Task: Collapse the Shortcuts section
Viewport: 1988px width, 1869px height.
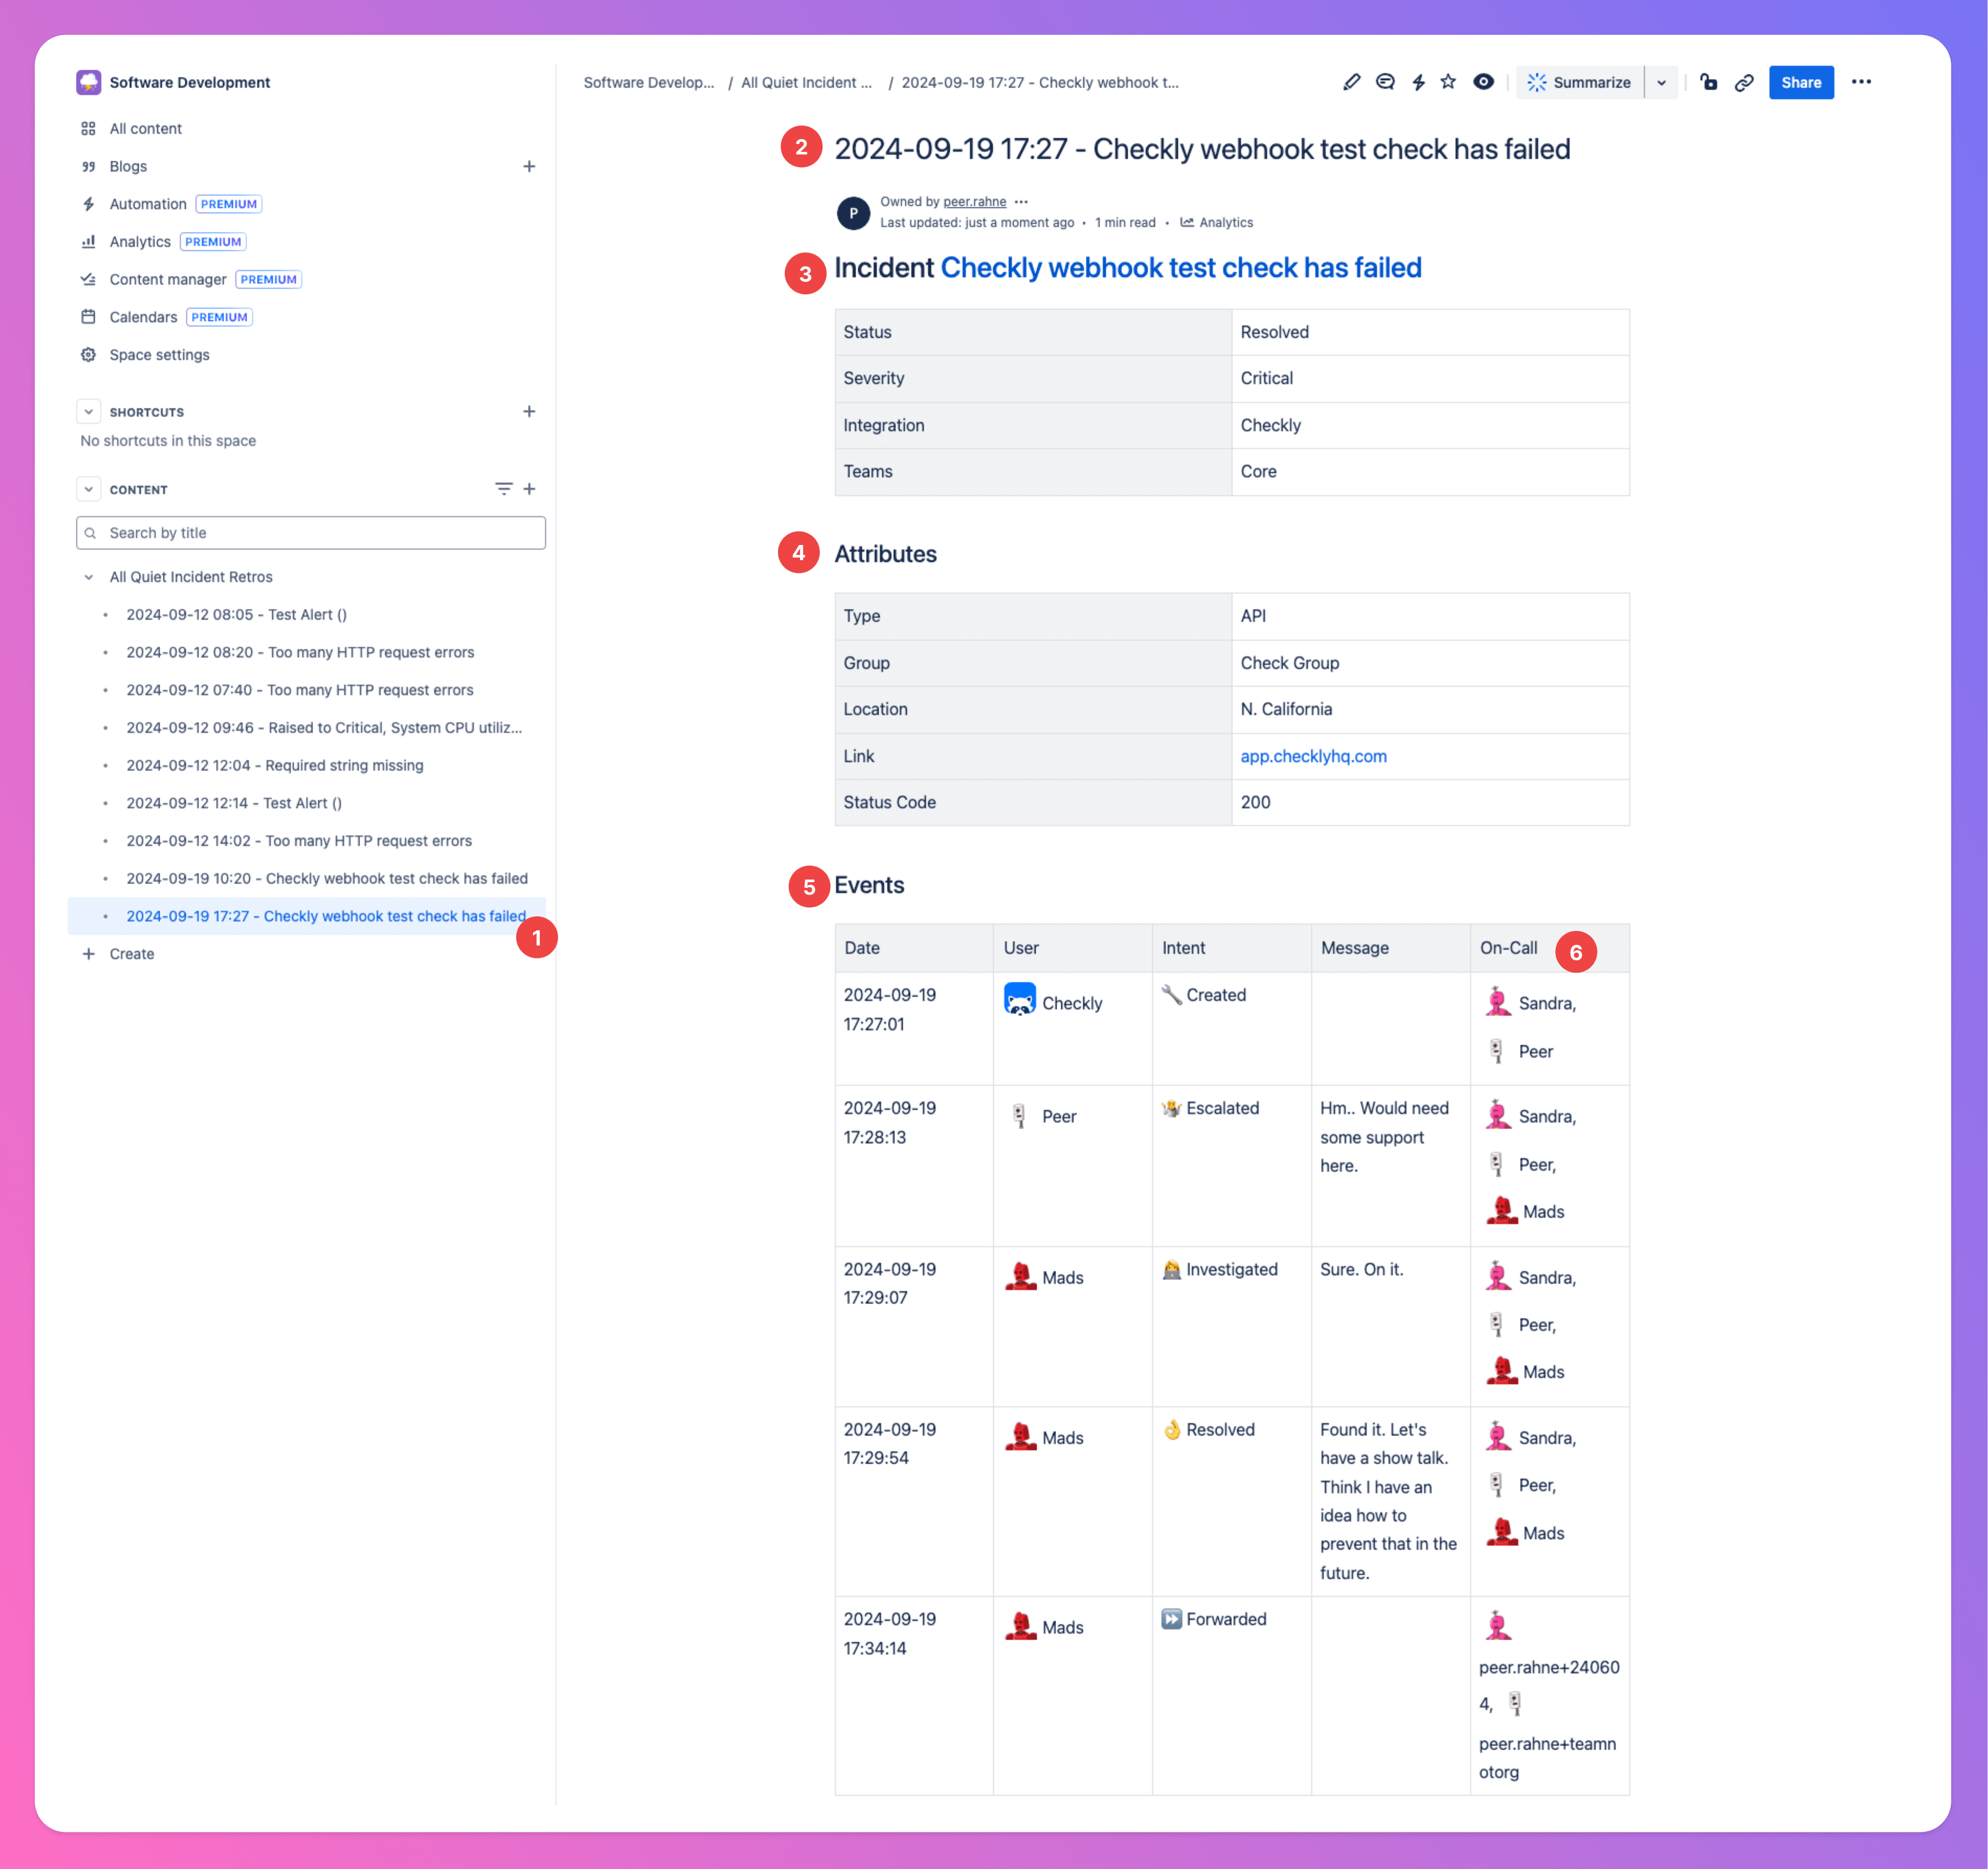Action: coord(89,411)
